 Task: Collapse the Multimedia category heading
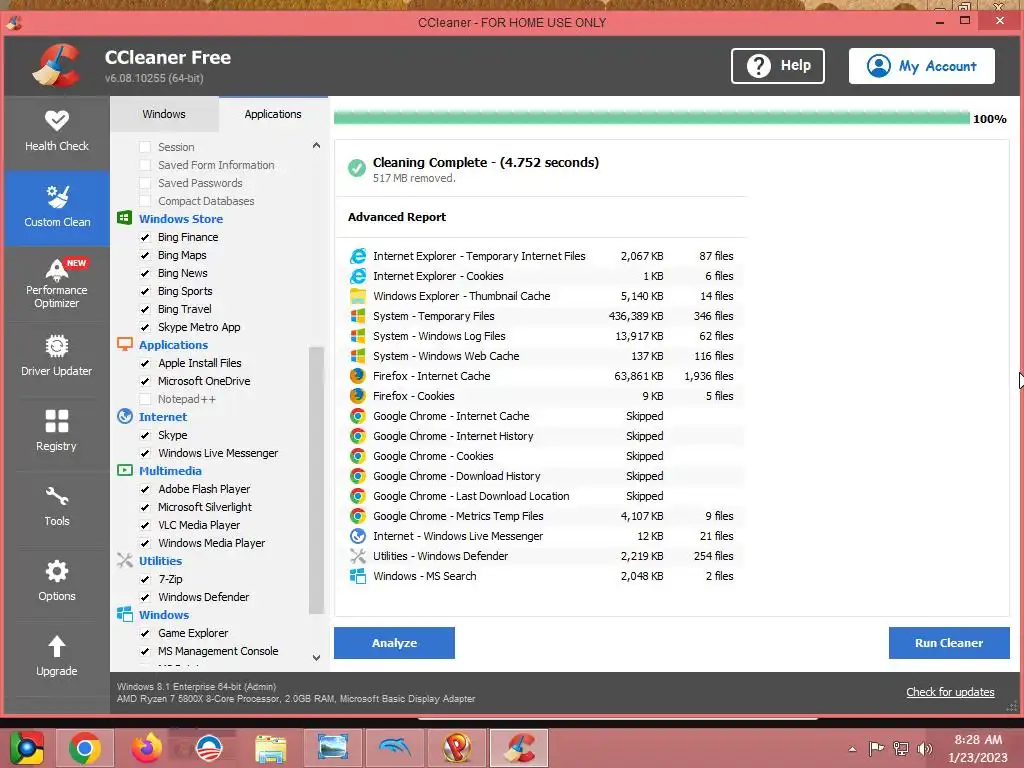170,471
